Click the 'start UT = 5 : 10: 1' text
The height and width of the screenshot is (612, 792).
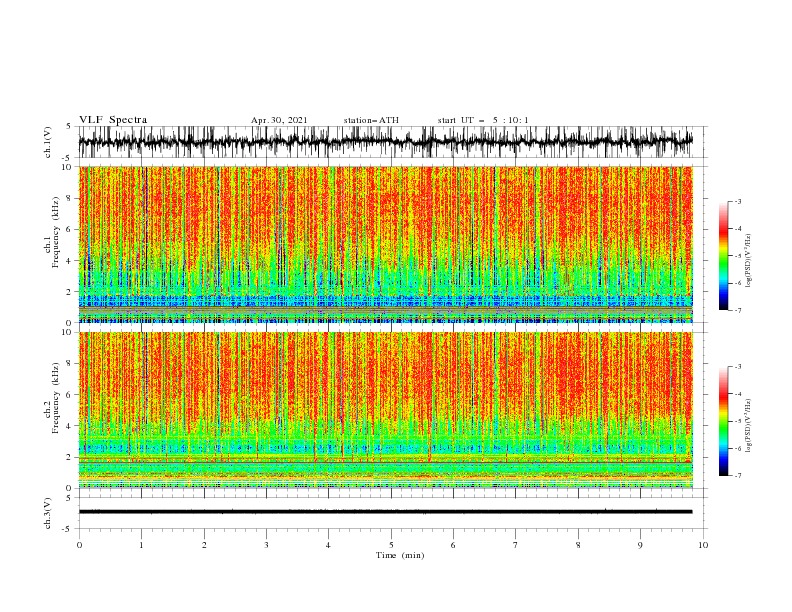pos(483,120)
